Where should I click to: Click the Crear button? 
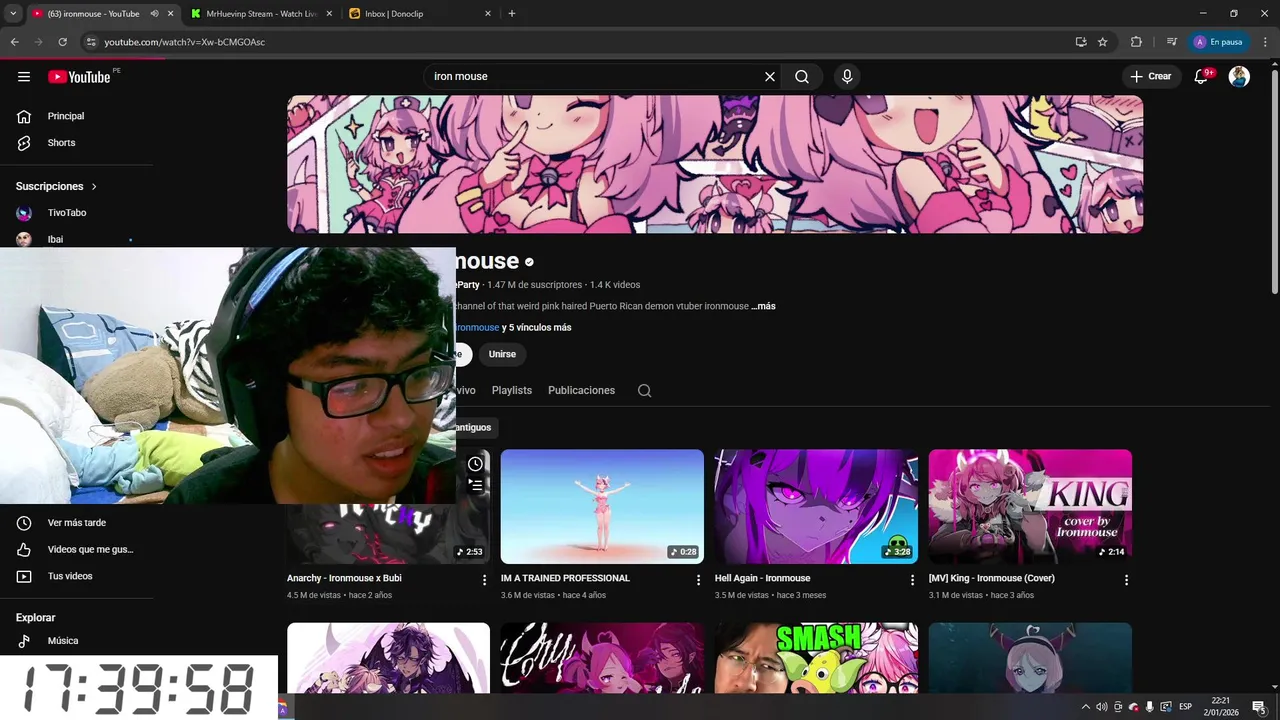[x=1151, y=77]
